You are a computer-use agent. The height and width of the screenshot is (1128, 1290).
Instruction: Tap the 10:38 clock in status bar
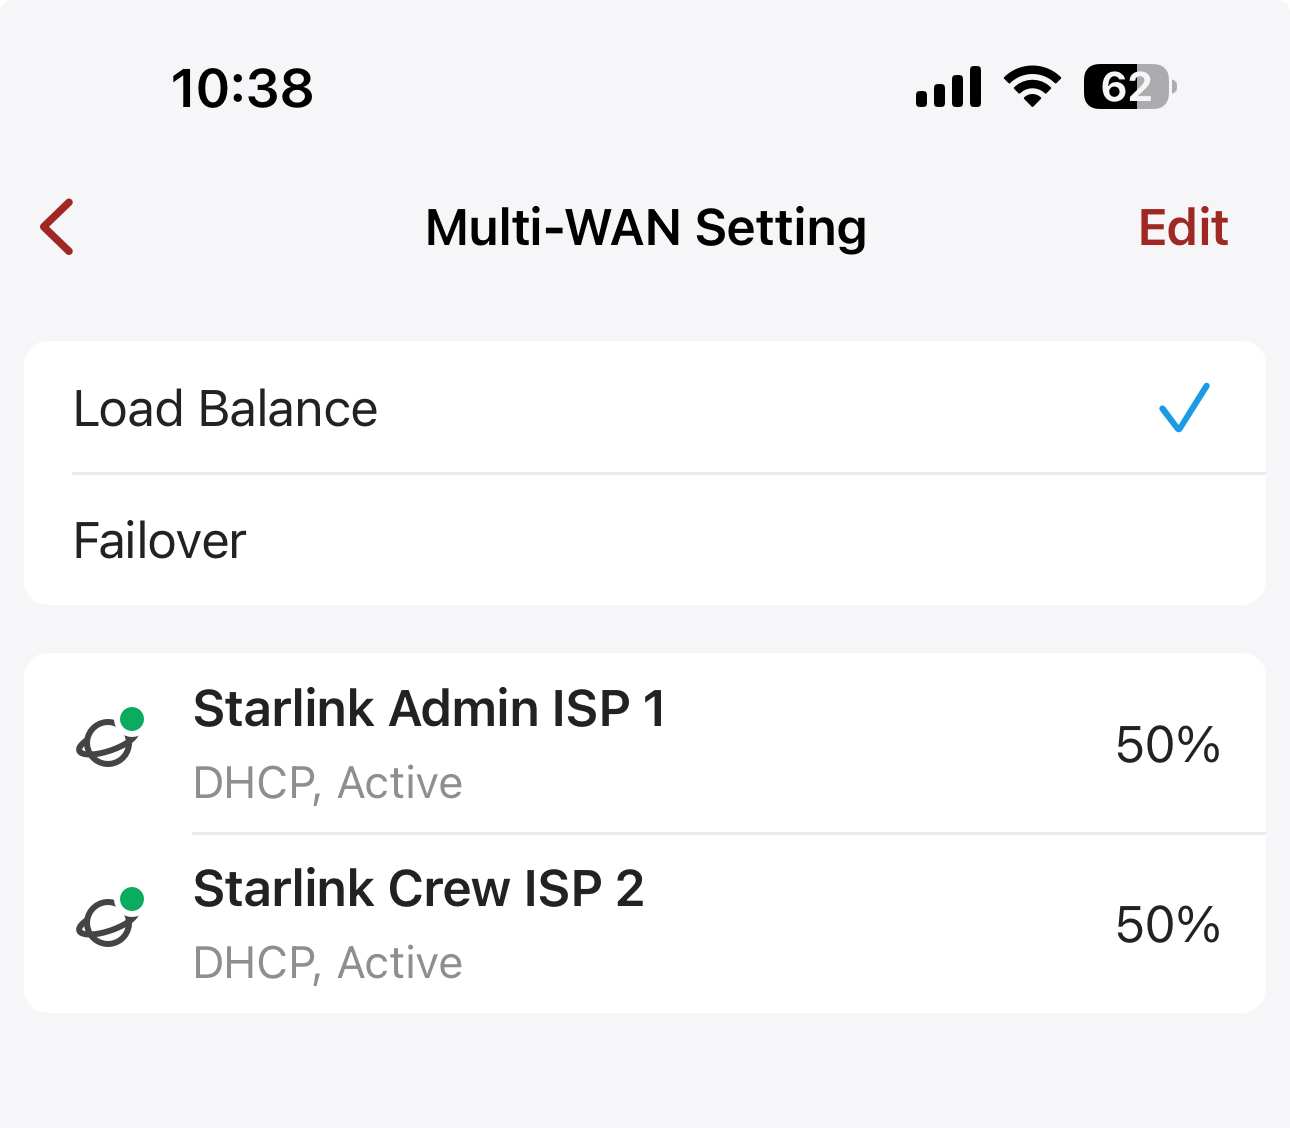242,88
